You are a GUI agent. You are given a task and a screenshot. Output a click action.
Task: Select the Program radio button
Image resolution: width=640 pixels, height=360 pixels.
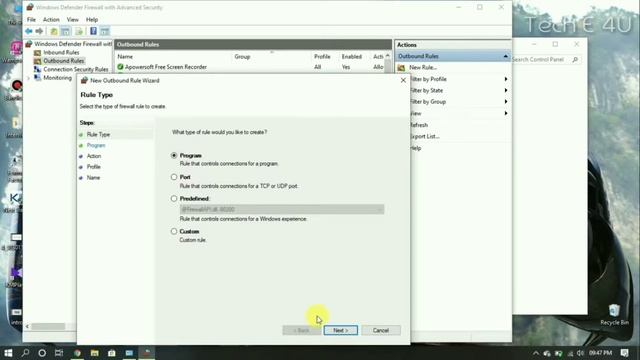(x=174, y=156)
